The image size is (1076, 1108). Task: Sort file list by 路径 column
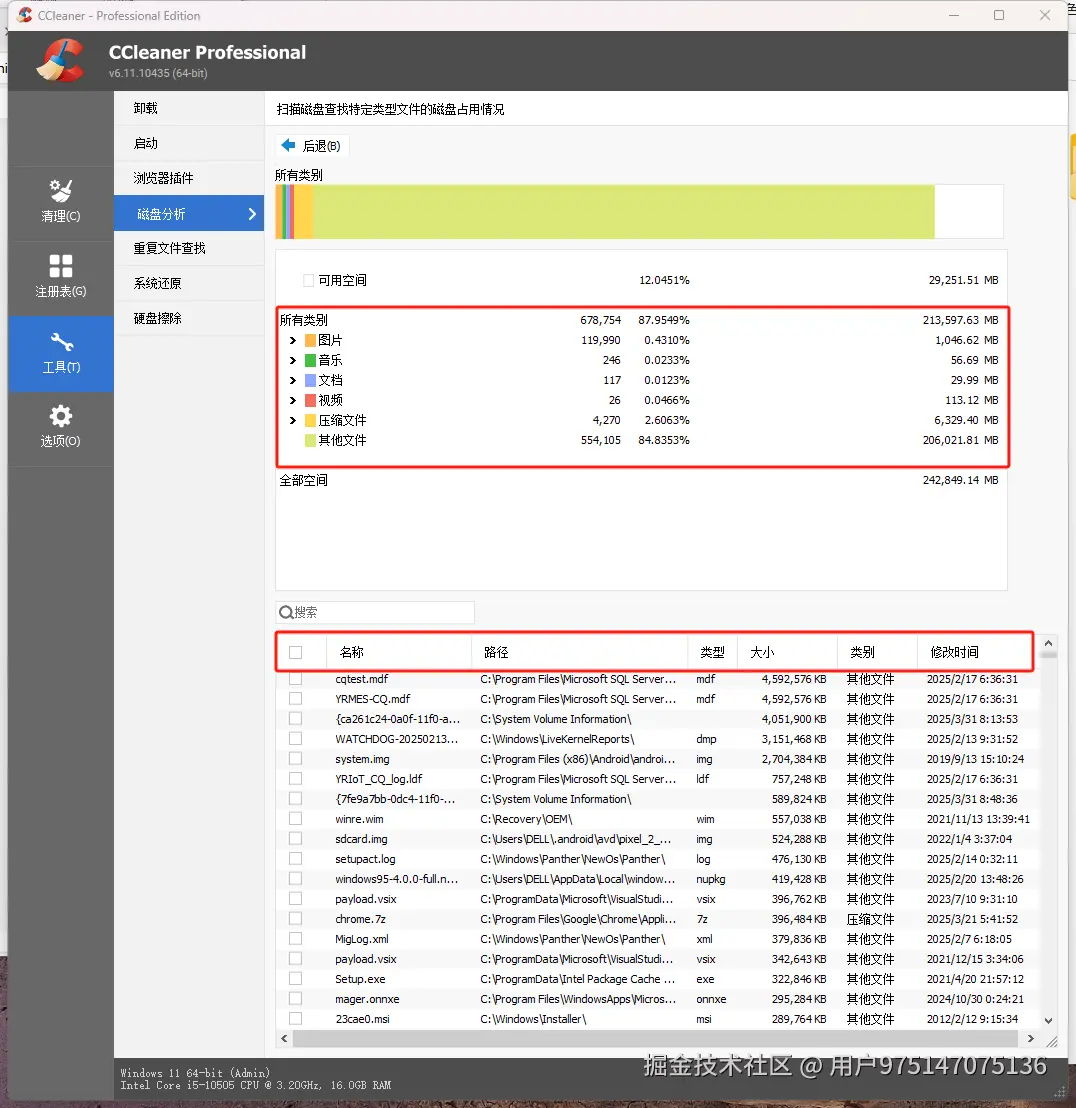pyautogui.click(x=579, y=652)
